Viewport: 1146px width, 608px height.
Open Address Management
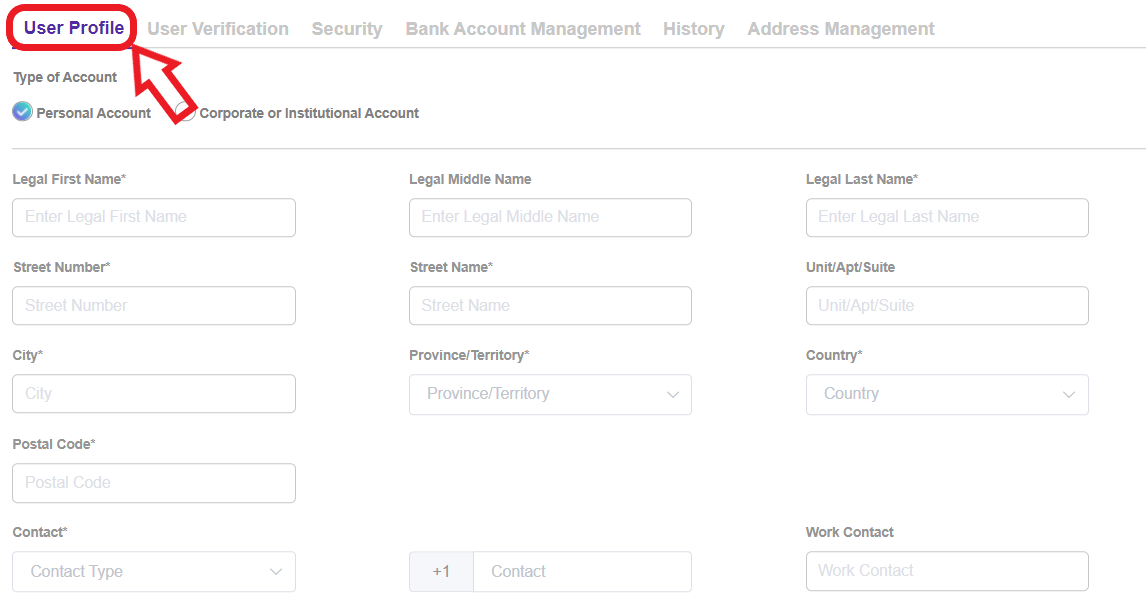pyautogui.click(x=839, y=28)
